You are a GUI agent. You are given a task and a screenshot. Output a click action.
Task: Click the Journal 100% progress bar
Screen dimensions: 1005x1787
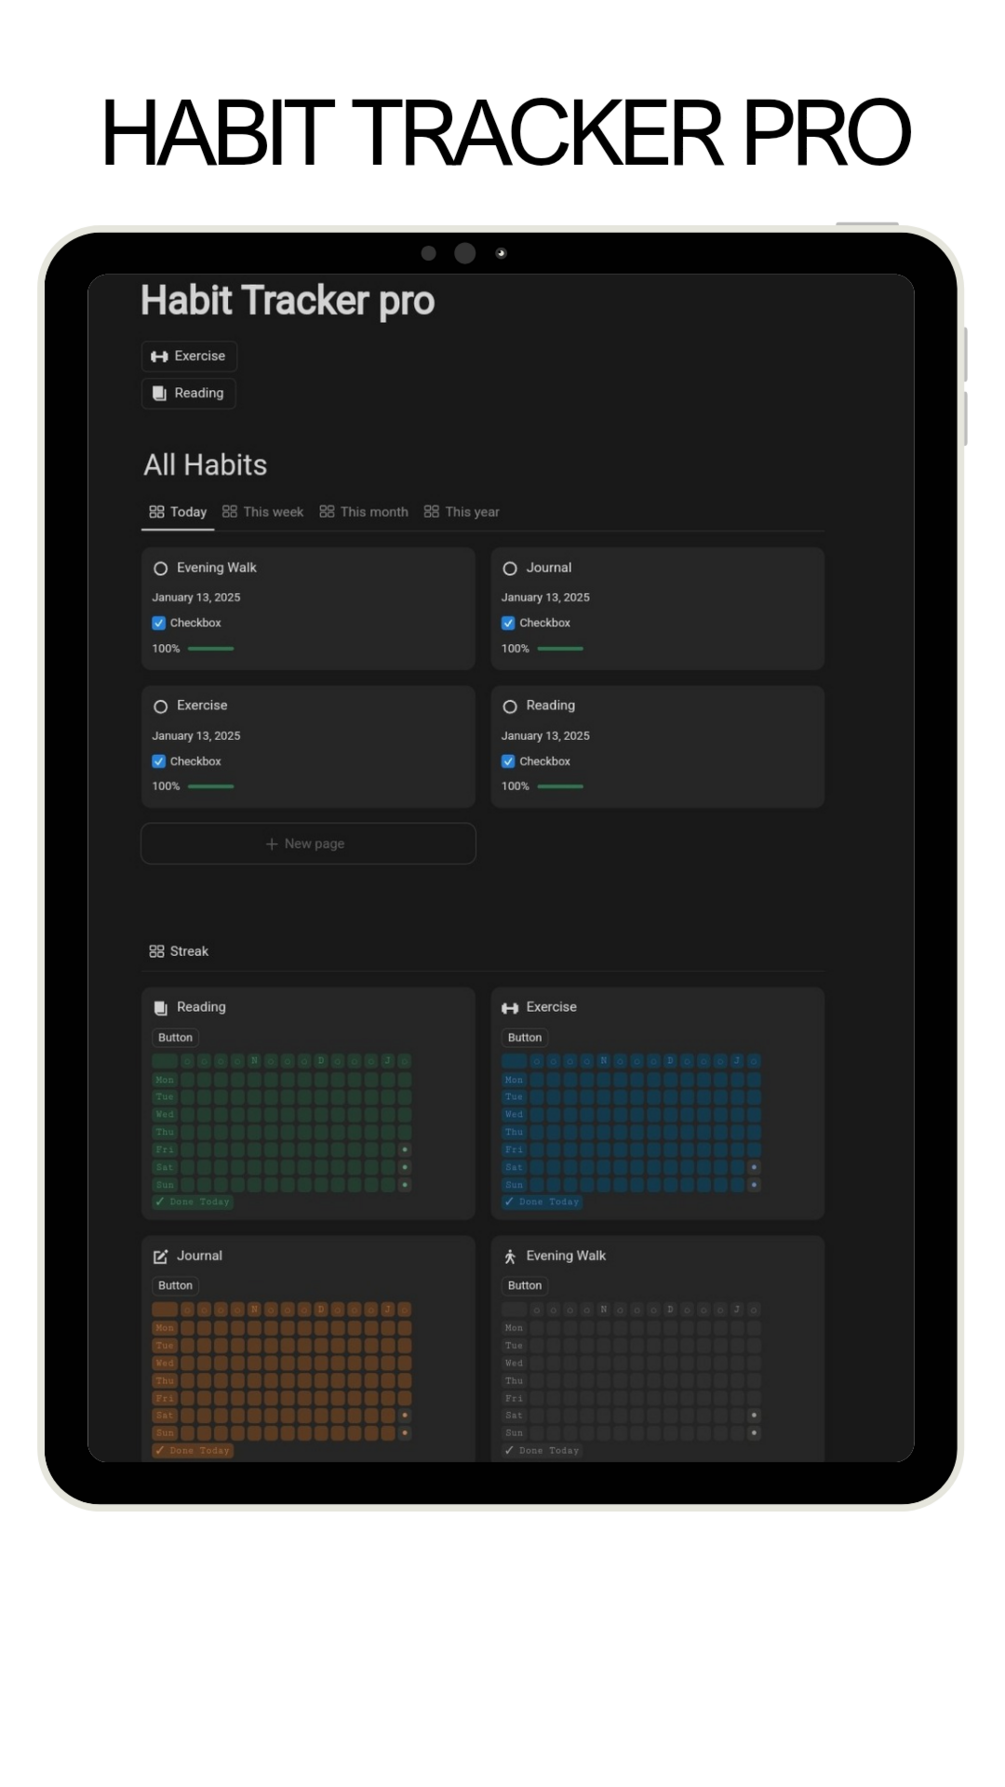(560, 649)
